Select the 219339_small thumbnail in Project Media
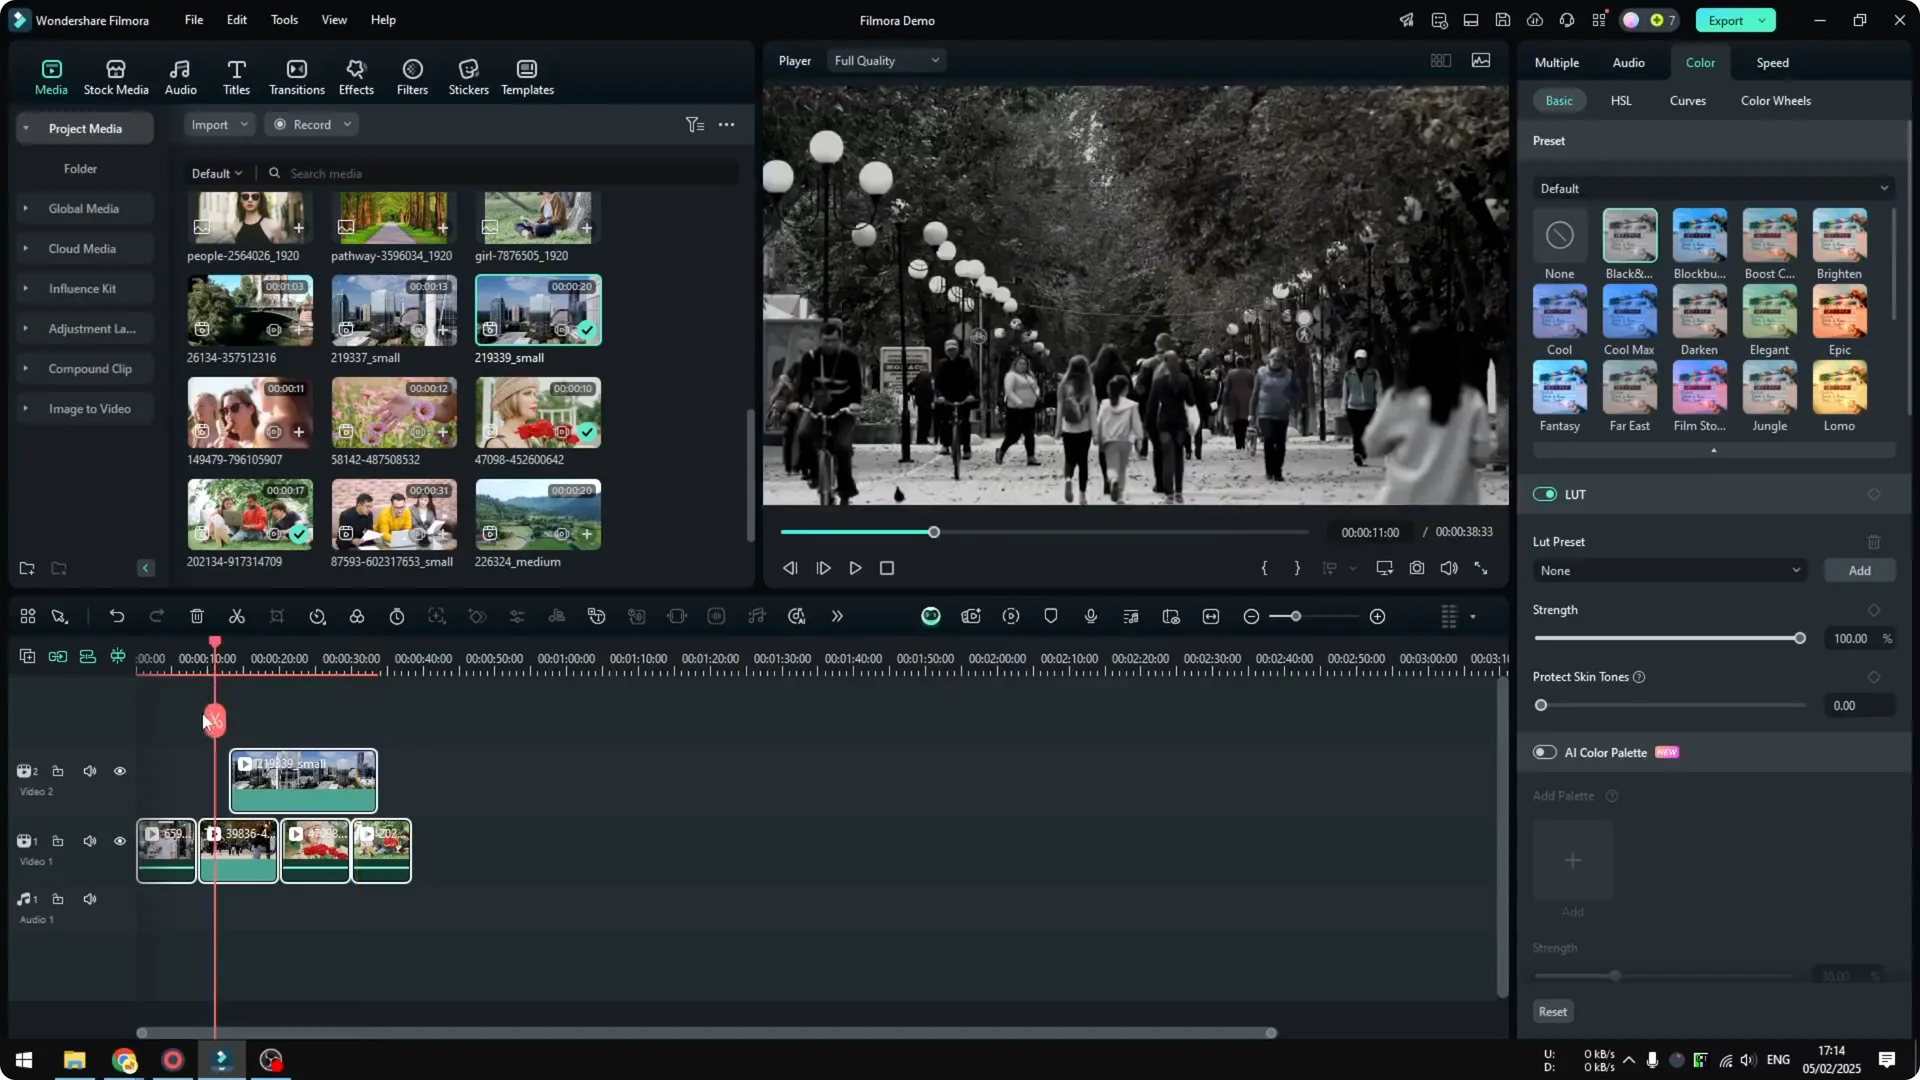Image resolution: width=1920 pixels, height=1080 pixels. coord(537,310)
